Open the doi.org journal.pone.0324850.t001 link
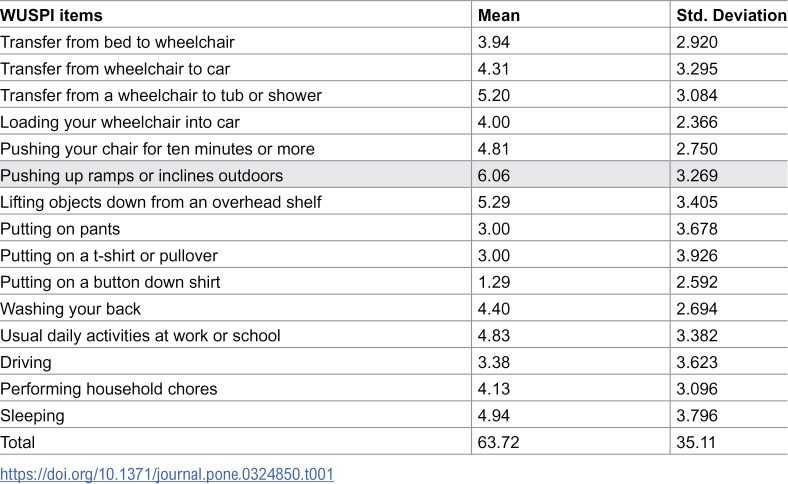The height and width of the screenshot is (484, 788). coord(167,474)
